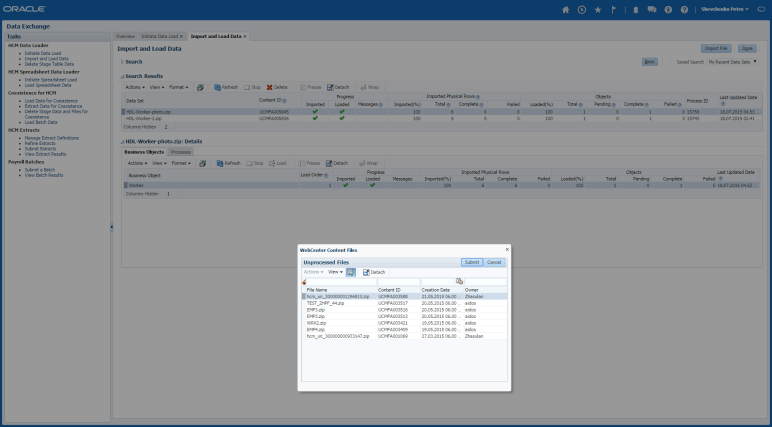
Task: Open Load Spreadsheet Data task link
Action: tap(48, 85)
